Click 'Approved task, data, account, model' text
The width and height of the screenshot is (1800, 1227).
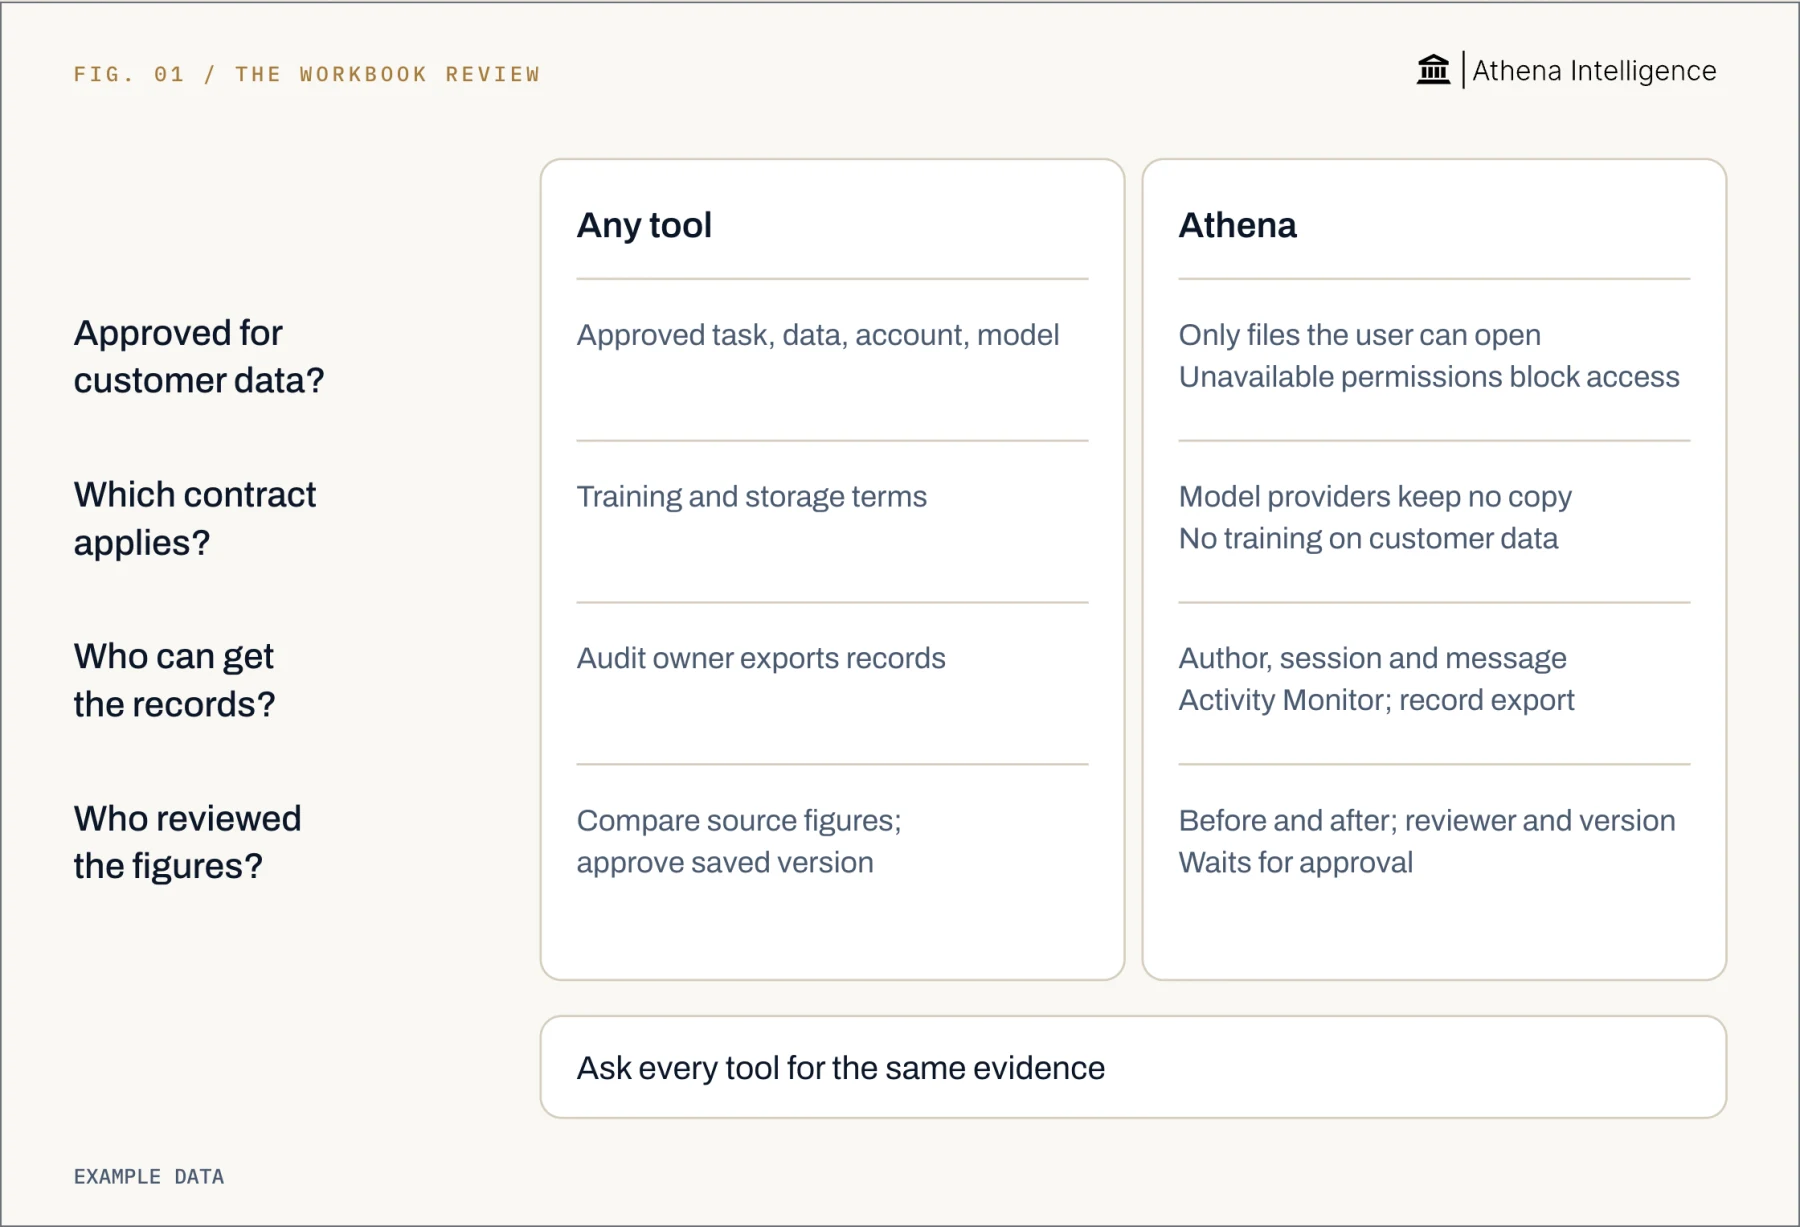point(818,335)
